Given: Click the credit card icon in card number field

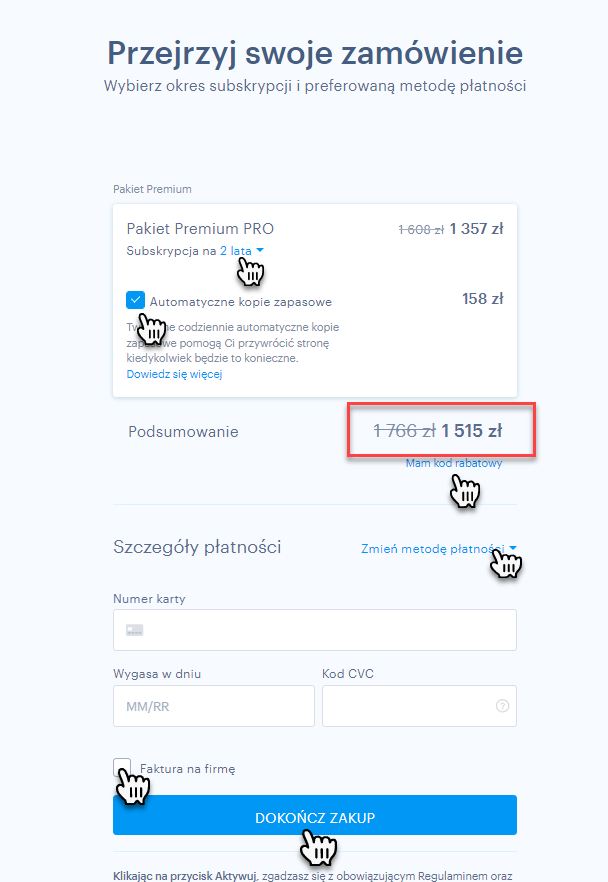Looking at the screenshot, I should click(134, 630).
